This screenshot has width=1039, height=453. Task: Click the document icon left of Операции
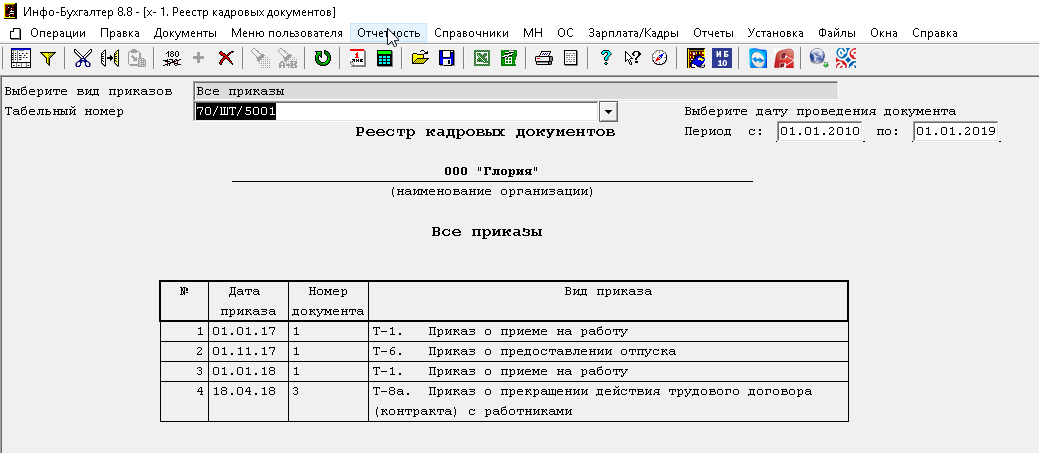click(16, 33)
